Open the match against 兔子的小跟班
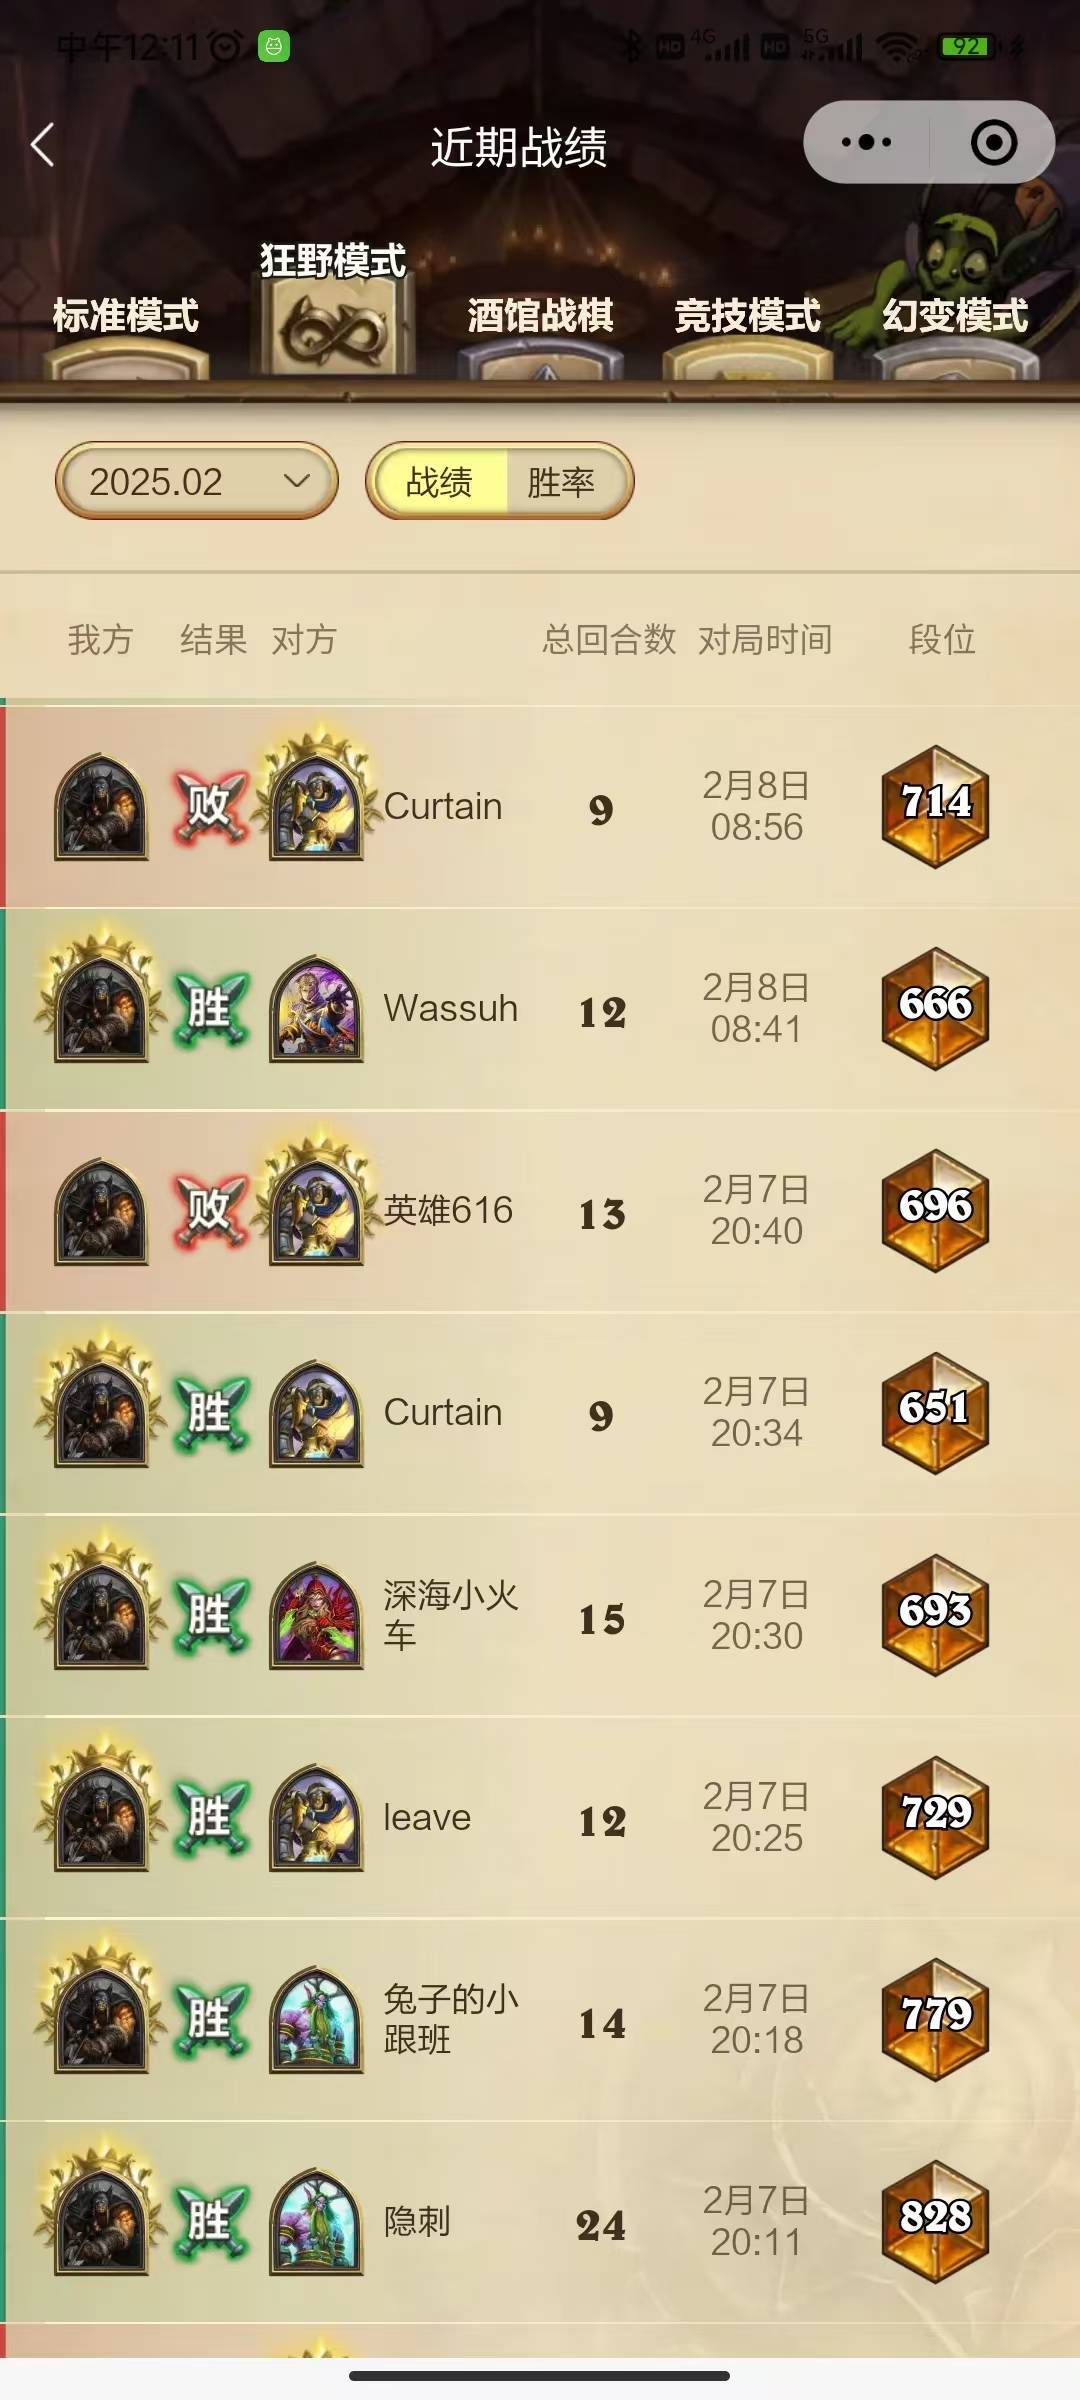 click(x=540, y=2019)
